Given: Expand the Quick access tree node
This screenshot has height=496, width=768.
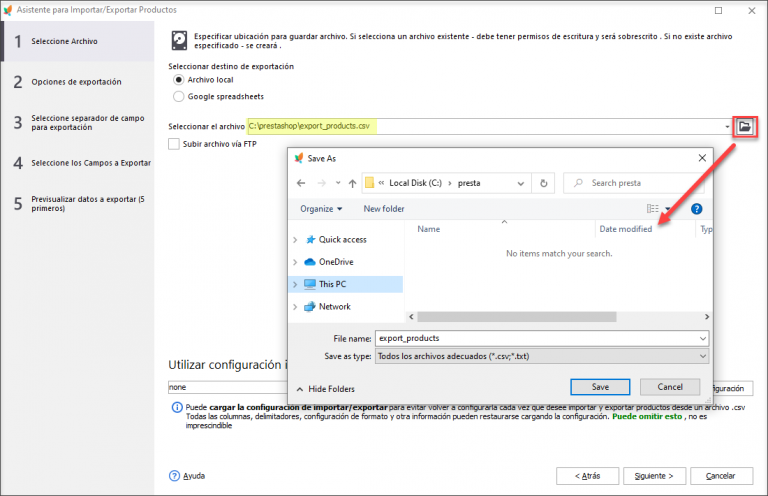Looking at the screenshot, I should click(295, 239).
